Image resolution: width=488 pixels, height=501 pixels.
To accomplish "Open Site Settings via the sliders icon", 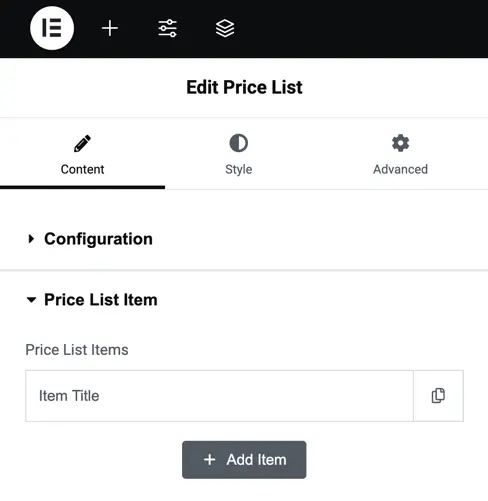I will 167,28.
